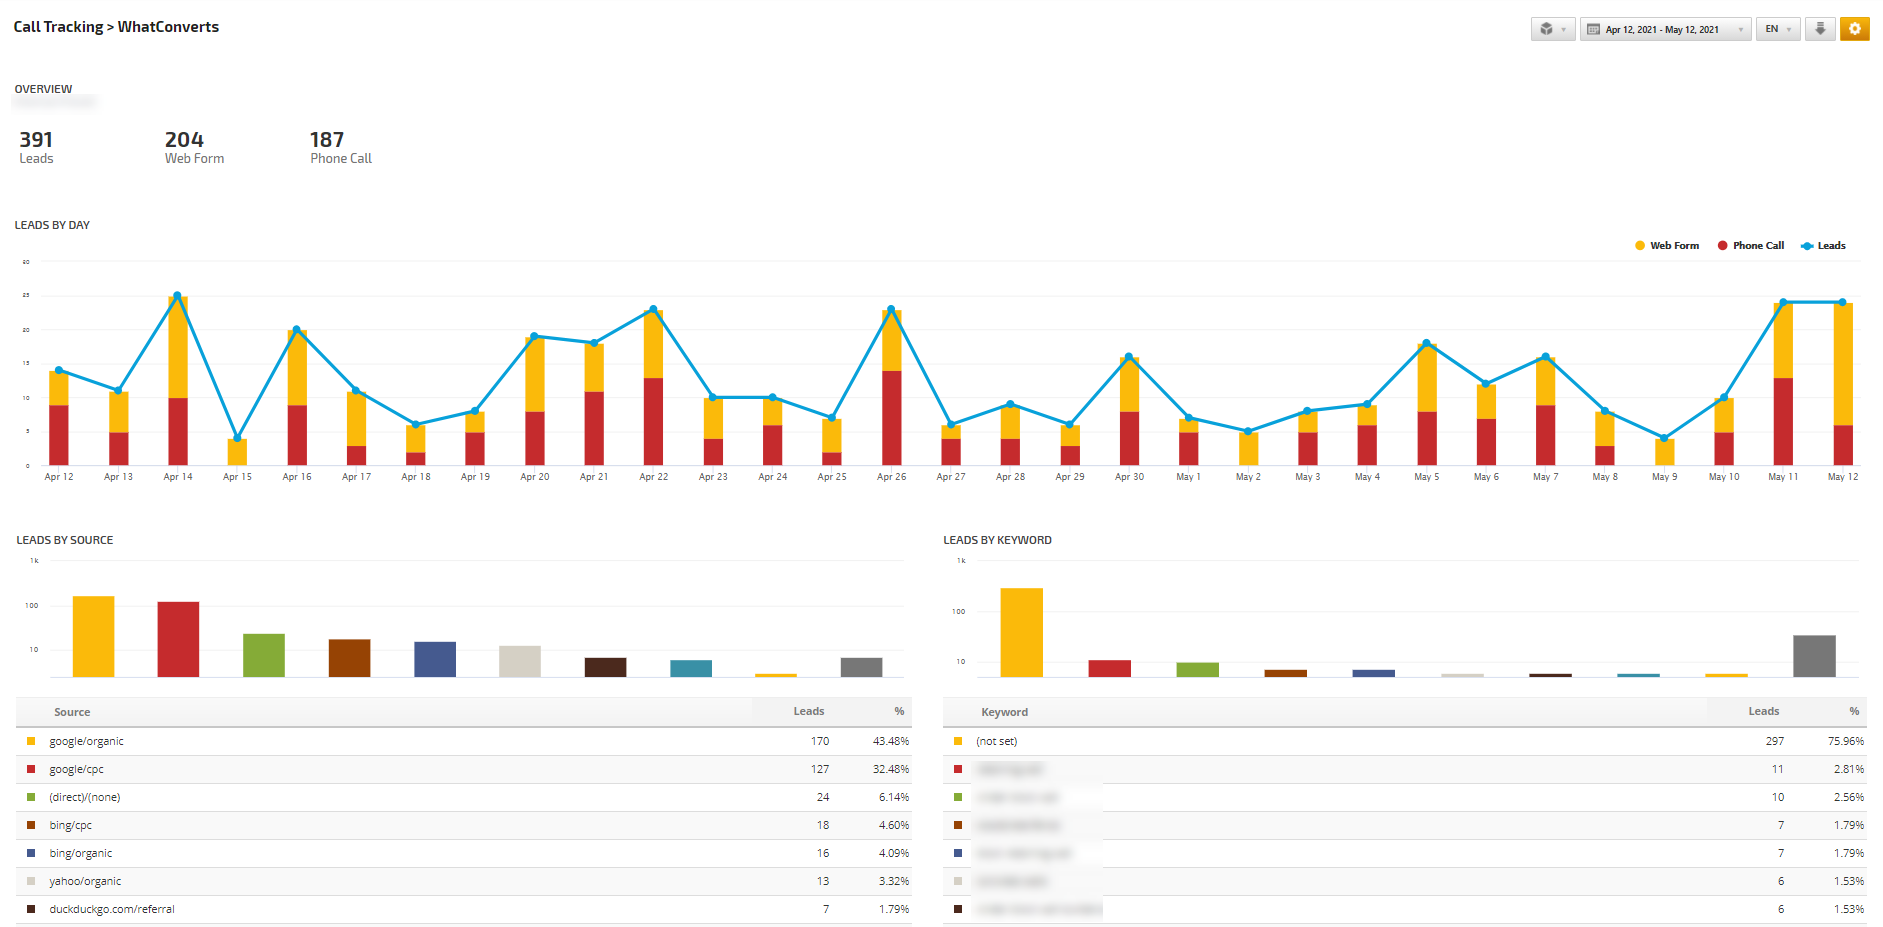1883x927 pixels.
Task: Click the Leads line point above May 12
Action: pos(1842,302)
